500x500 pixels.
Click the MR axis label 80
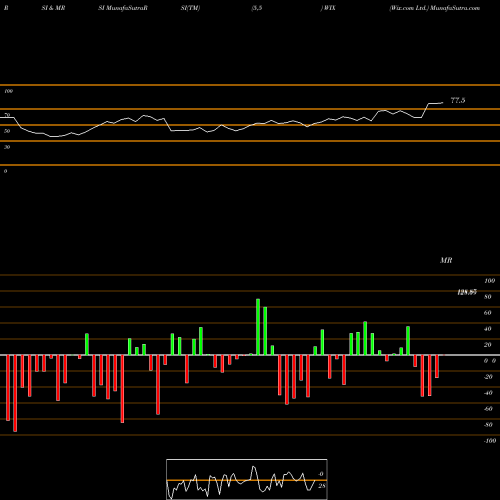488,297
